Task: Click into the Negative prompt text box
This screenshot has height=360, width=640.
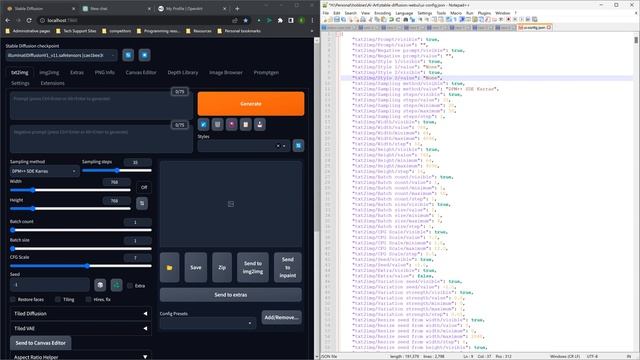Action: tap(101, 139)
